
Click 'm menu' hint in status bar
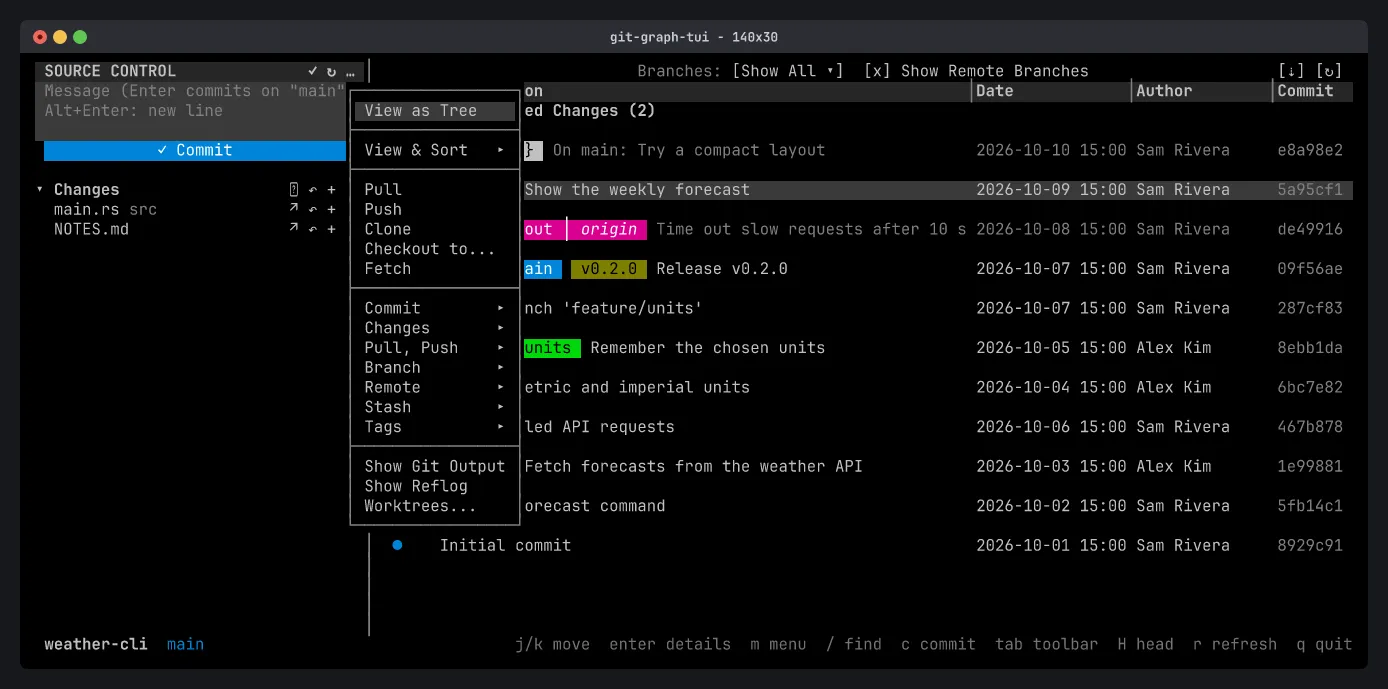click(x=778, y=644)
